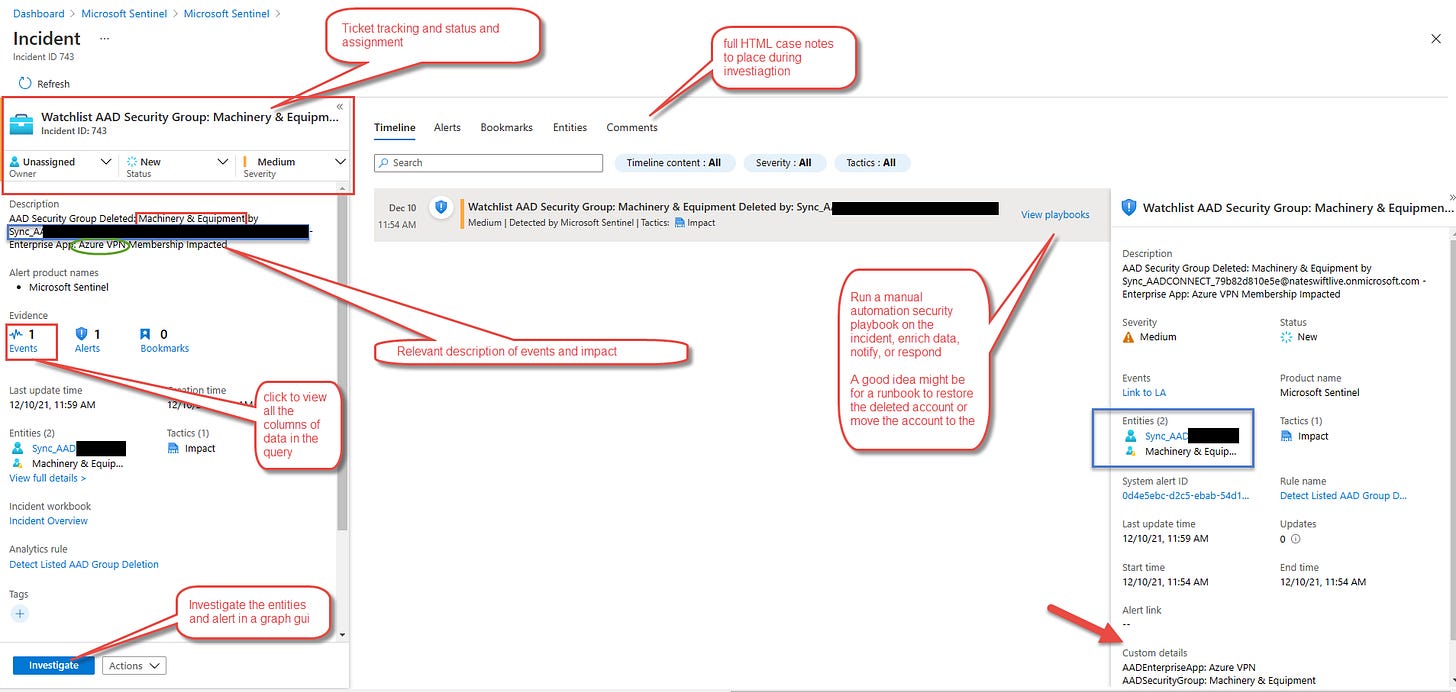1456x692 pixels.
Task: Click AADEnterpriseApp: Azure VPN custom detail
Action: coord(1189,667)
